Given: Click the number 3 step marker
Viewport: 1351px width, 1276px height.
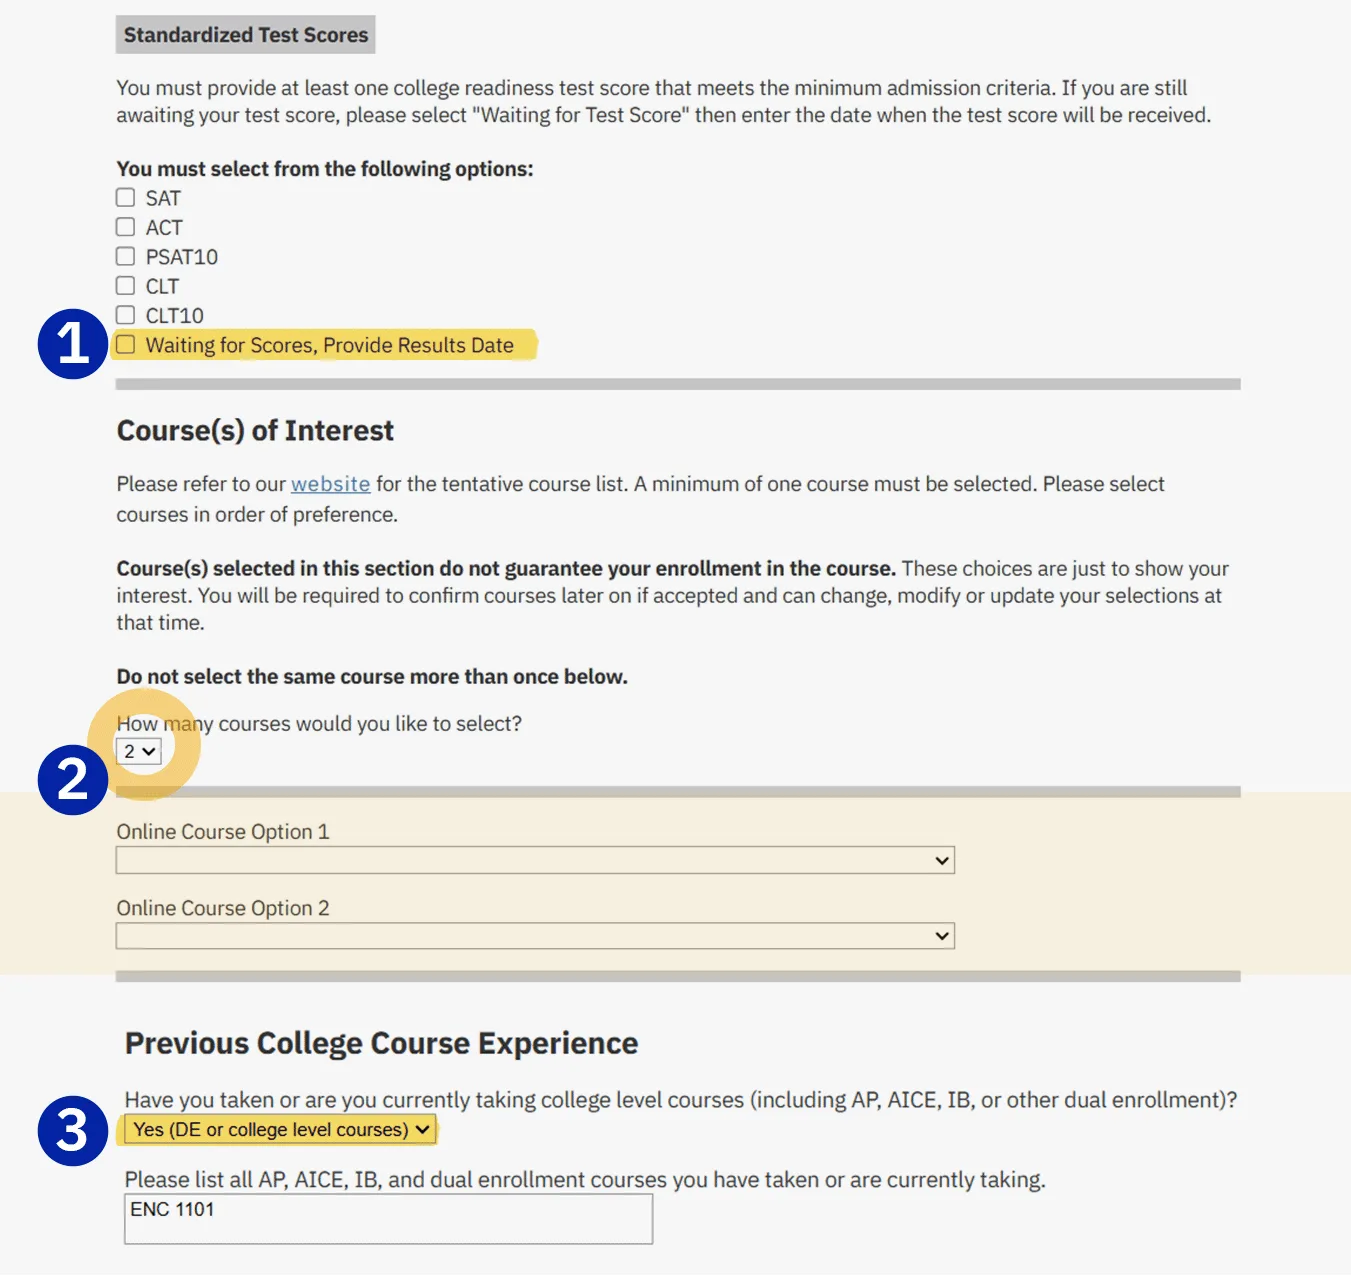Looking at the screenshot, I should pyautogui.click(x=72, y=1131).
